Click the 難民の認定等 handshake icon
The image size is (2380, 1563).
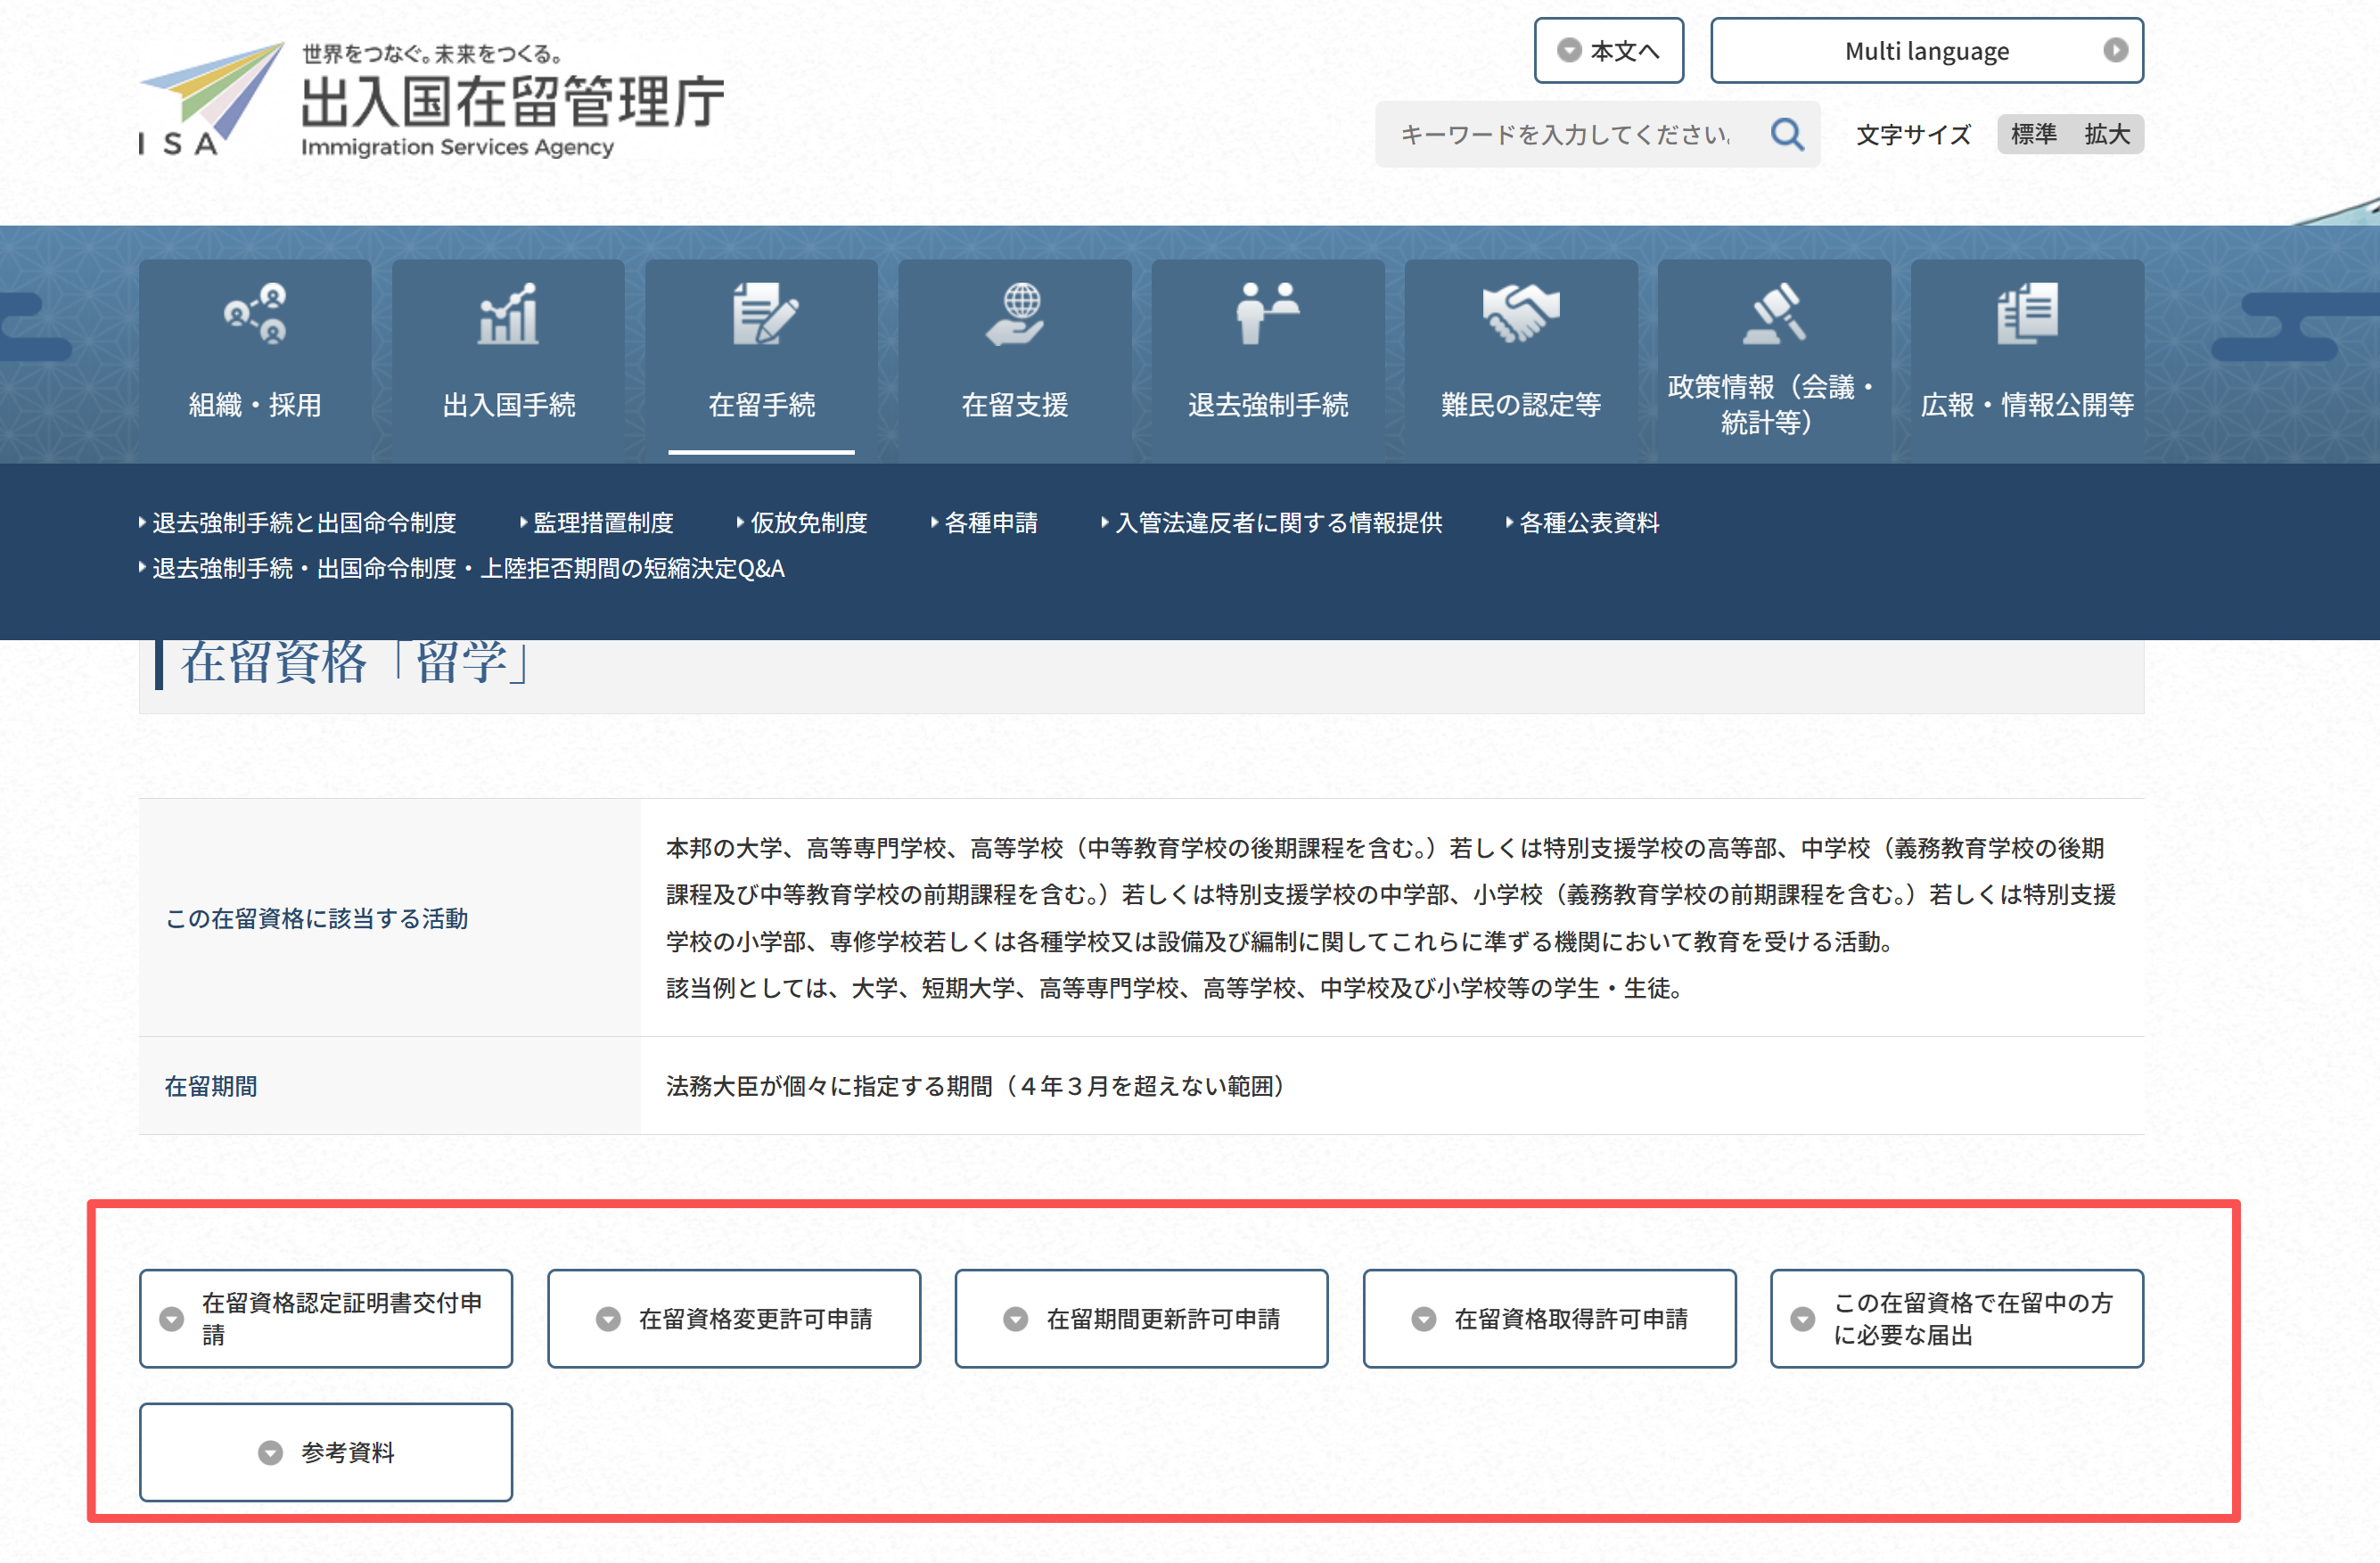click(1520, 313)
